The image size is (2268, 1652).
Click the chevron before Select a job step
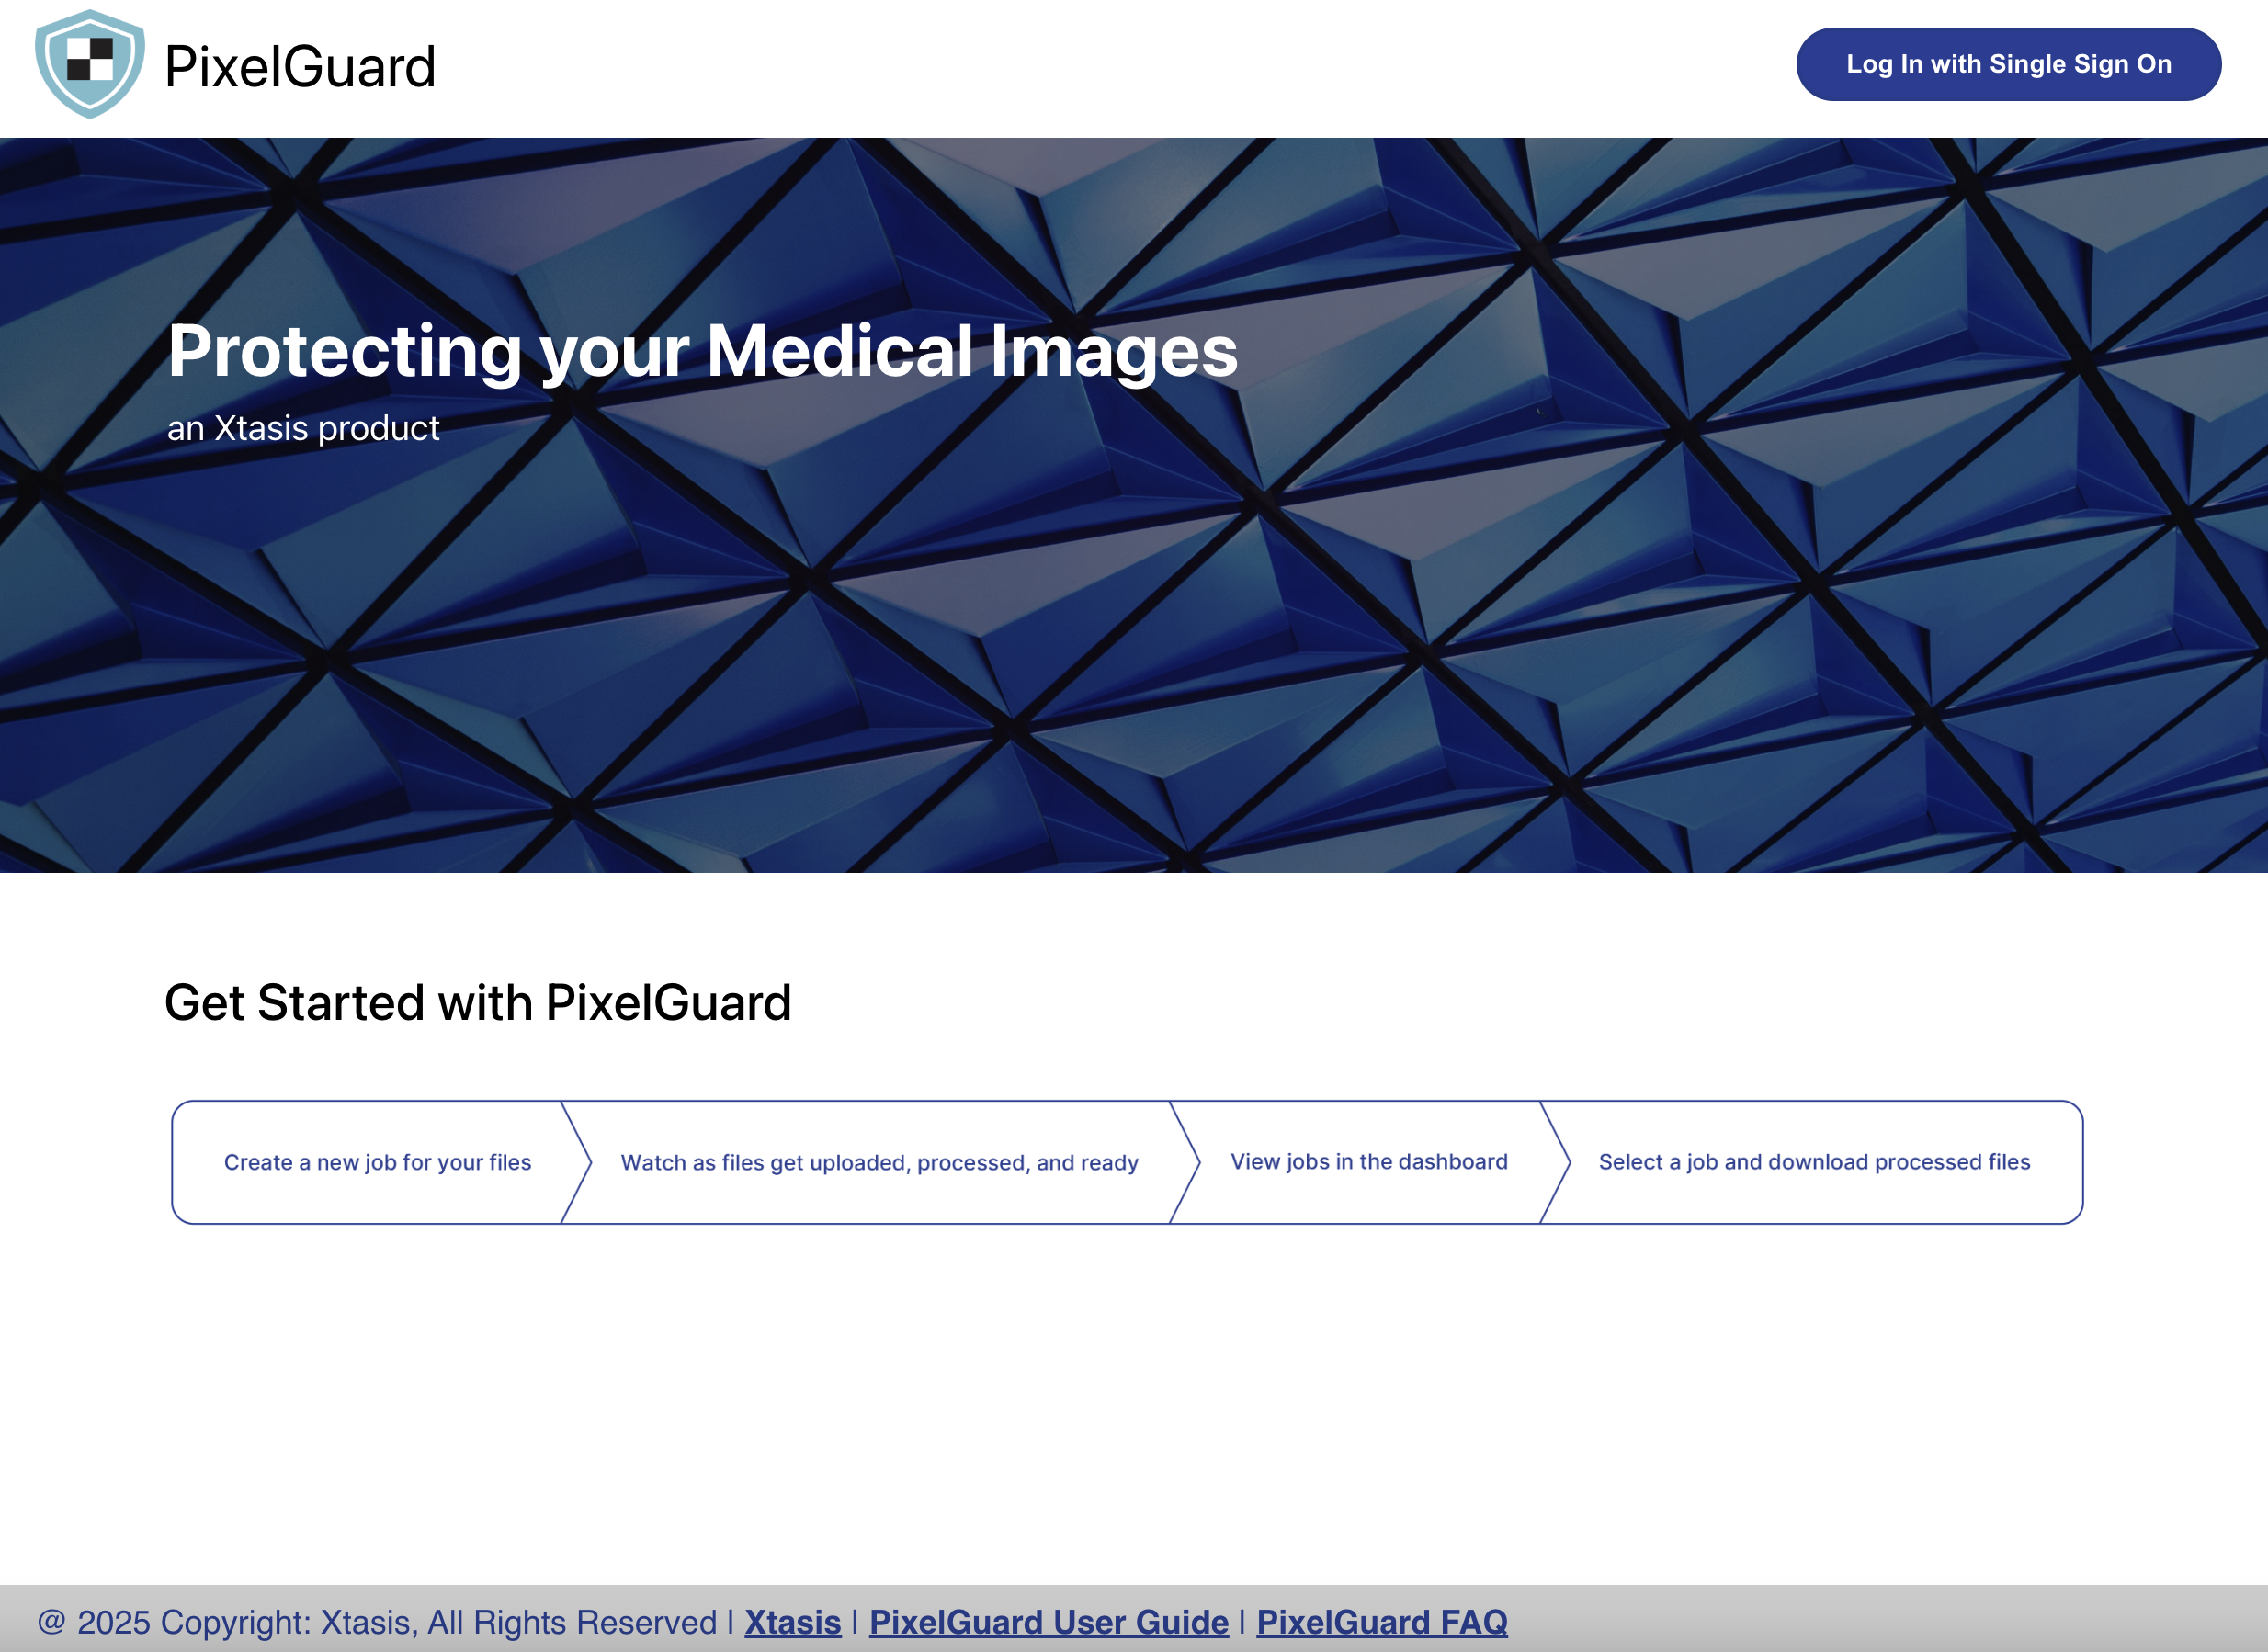[1556, 1162]
